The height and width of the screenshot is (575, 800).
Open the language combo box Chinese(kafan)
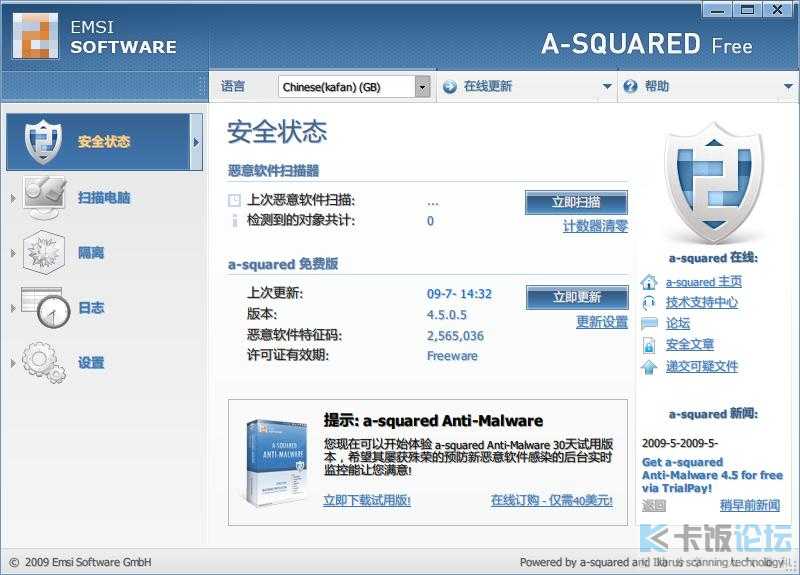pos(354,87)
